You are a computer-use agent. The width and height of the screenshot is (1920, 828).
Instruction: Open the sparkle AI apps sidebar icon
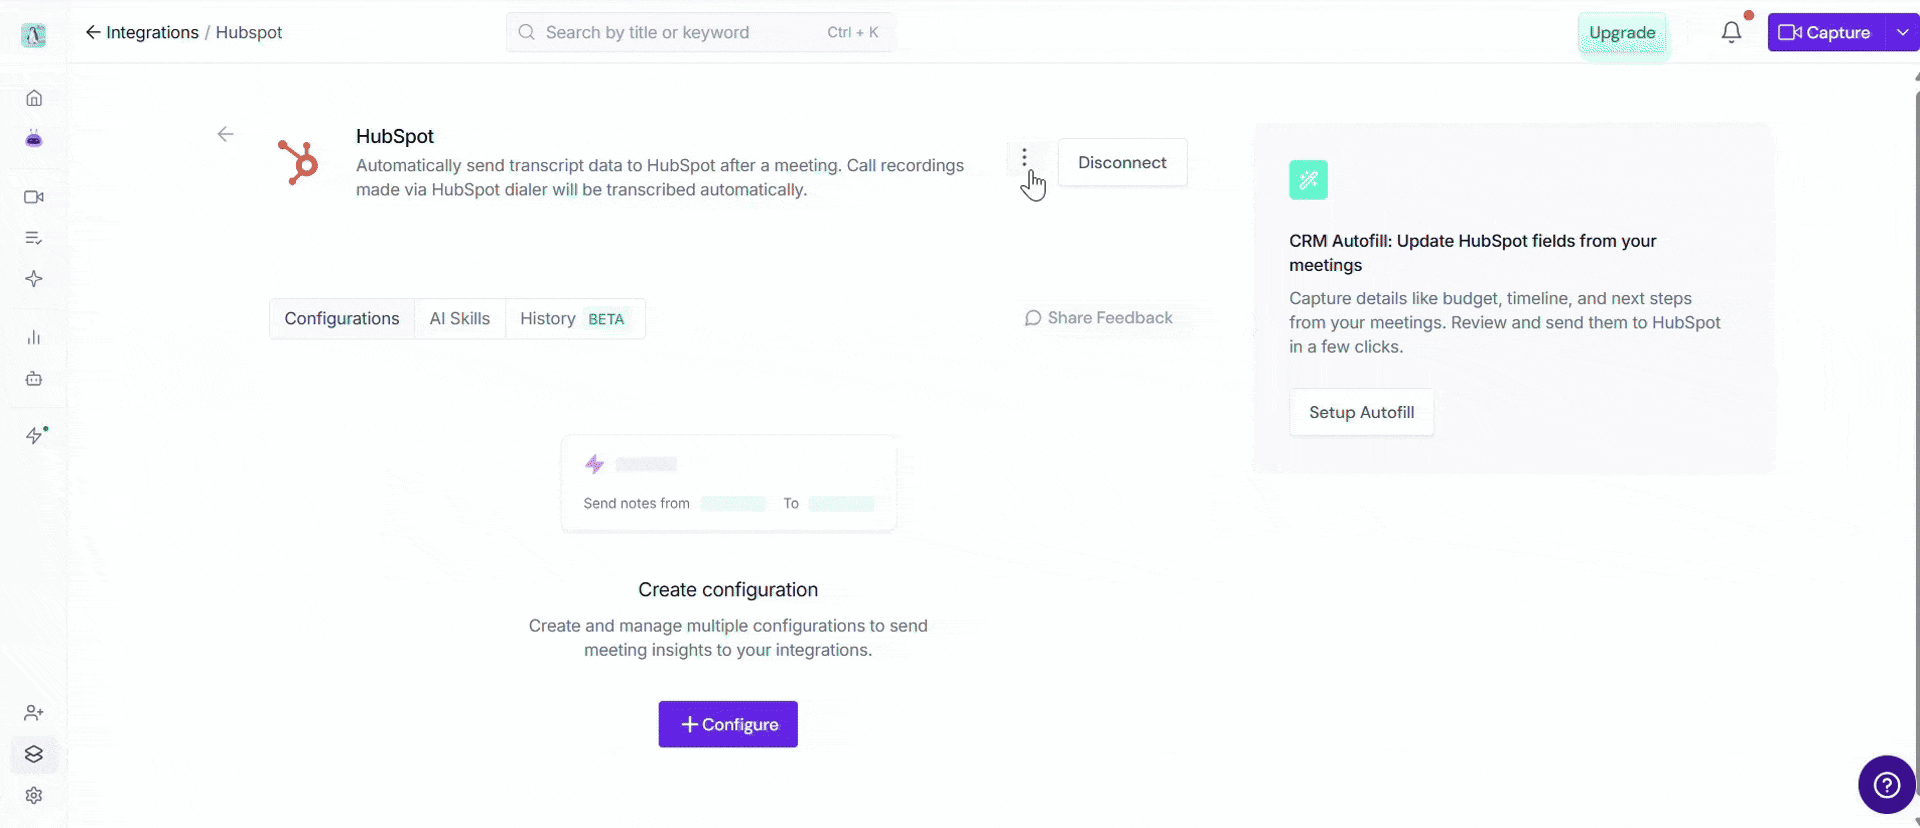(34, 279)
